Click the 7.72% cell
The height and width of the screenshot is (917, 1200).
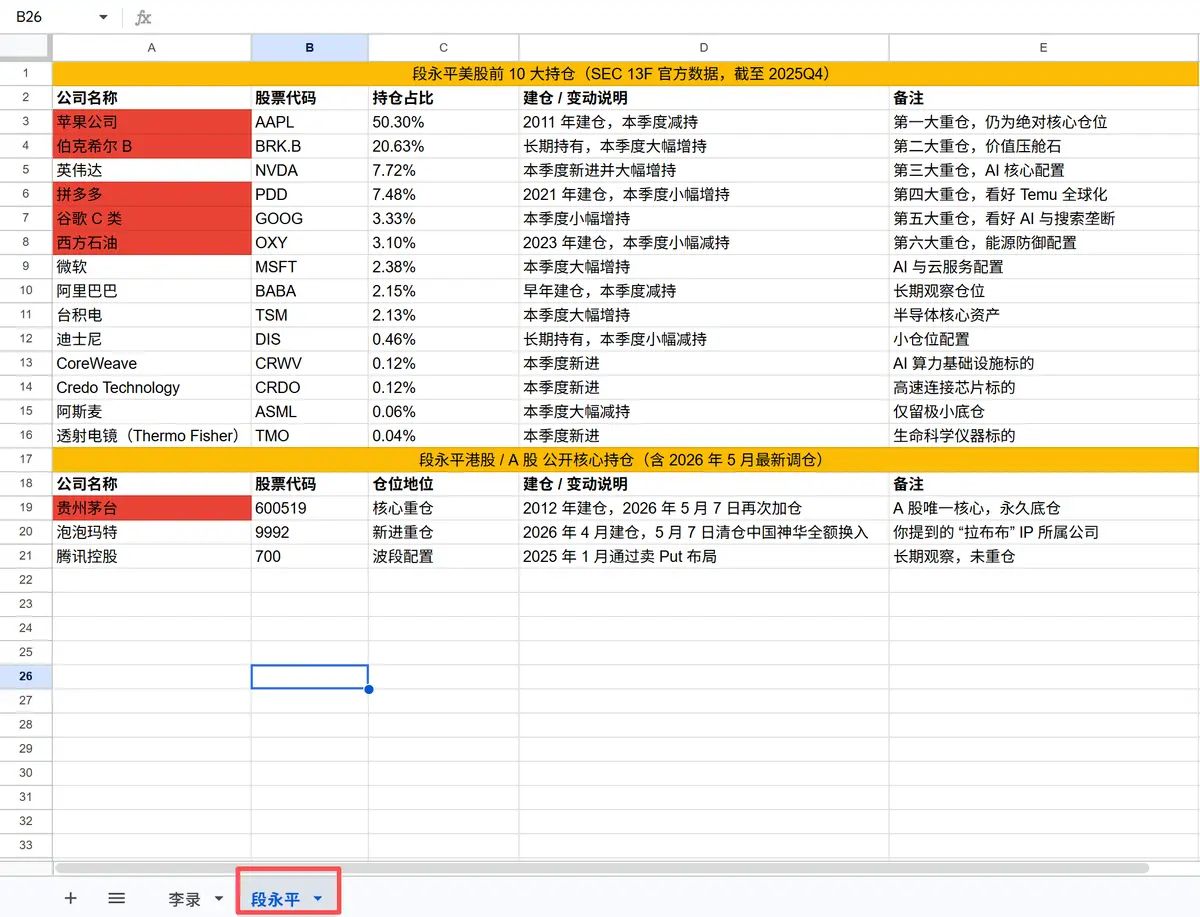[444, 170]
